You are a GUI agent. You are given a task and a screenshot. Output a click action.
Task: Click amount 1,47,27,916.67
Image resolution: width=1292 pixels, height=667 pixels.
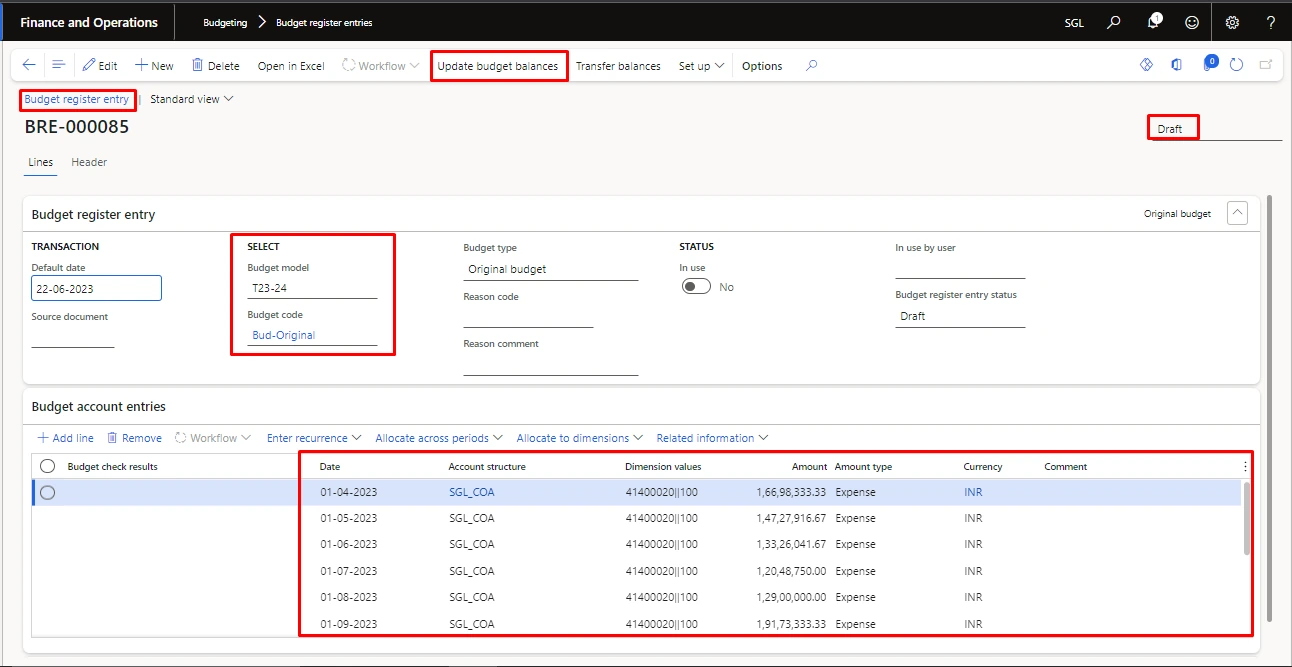click(x=791, y=518)
